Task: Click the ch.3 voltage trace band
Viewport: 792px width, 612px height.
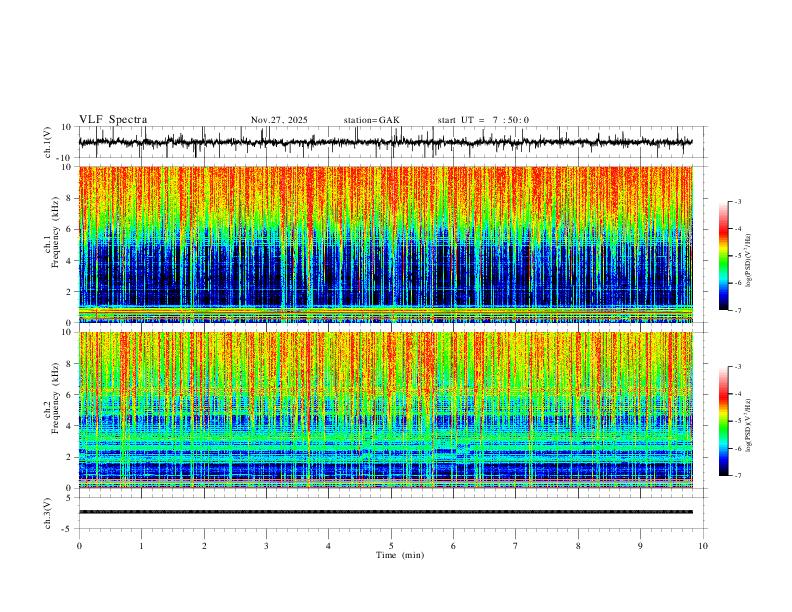Action: click(x=385, y=512)
